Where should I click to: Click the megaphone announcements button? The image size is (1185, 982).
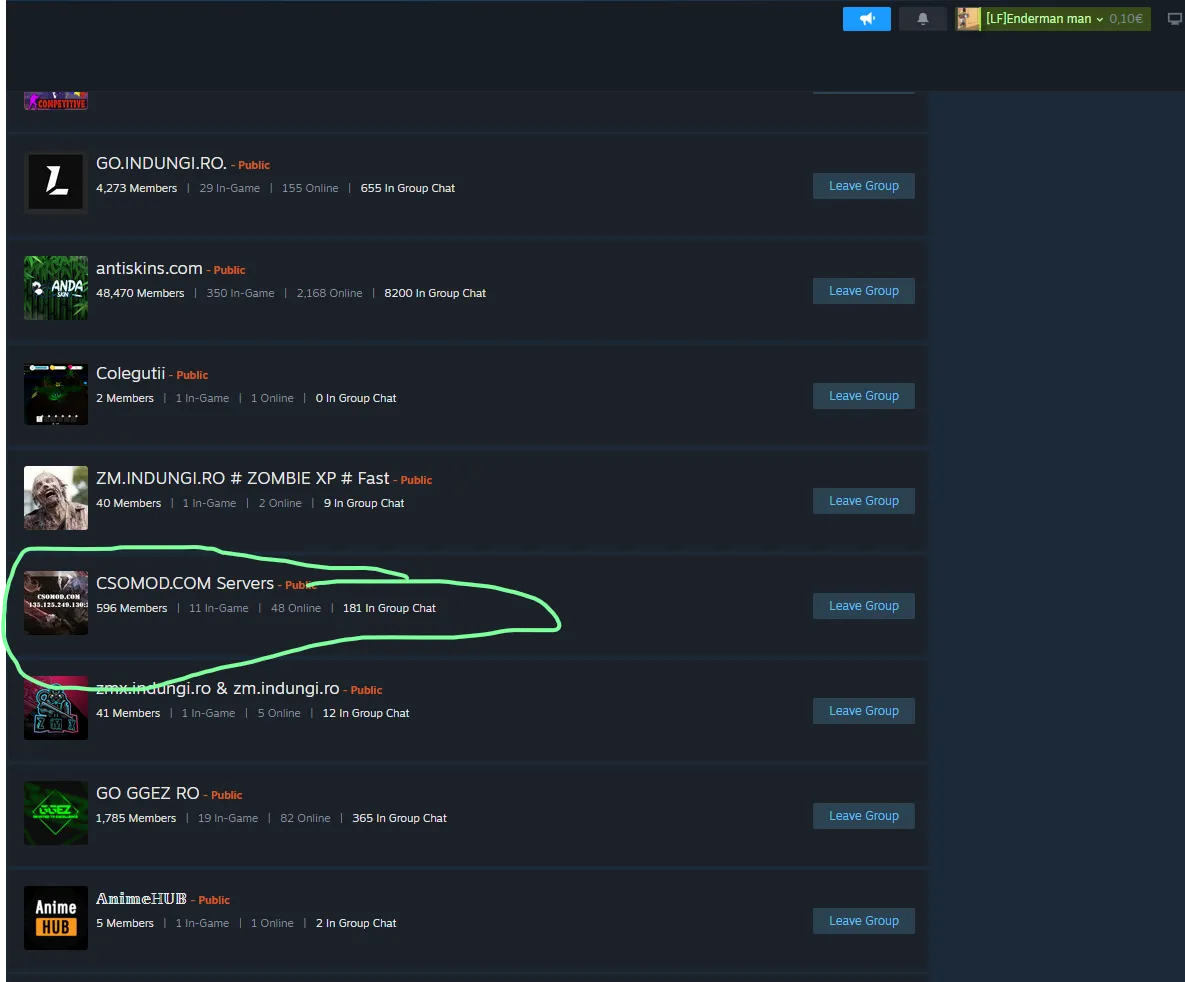tap(866, 19)
